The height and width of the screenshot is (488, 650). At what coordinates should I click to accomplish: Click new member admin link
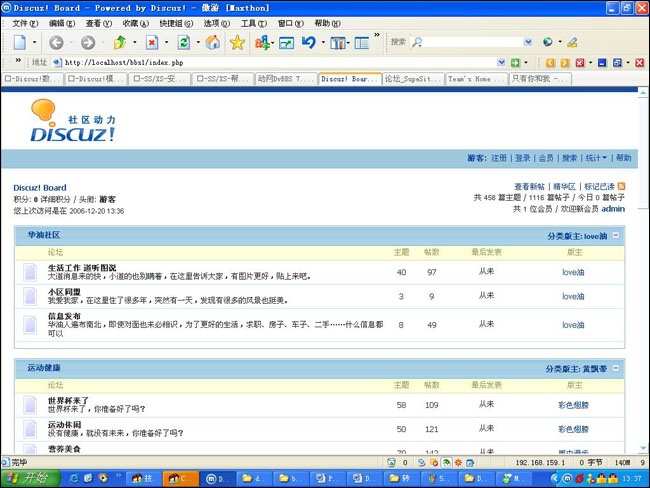613,209
